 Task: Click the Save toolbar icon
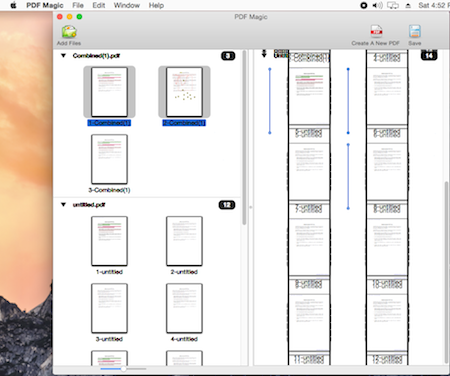pos(415,32)
